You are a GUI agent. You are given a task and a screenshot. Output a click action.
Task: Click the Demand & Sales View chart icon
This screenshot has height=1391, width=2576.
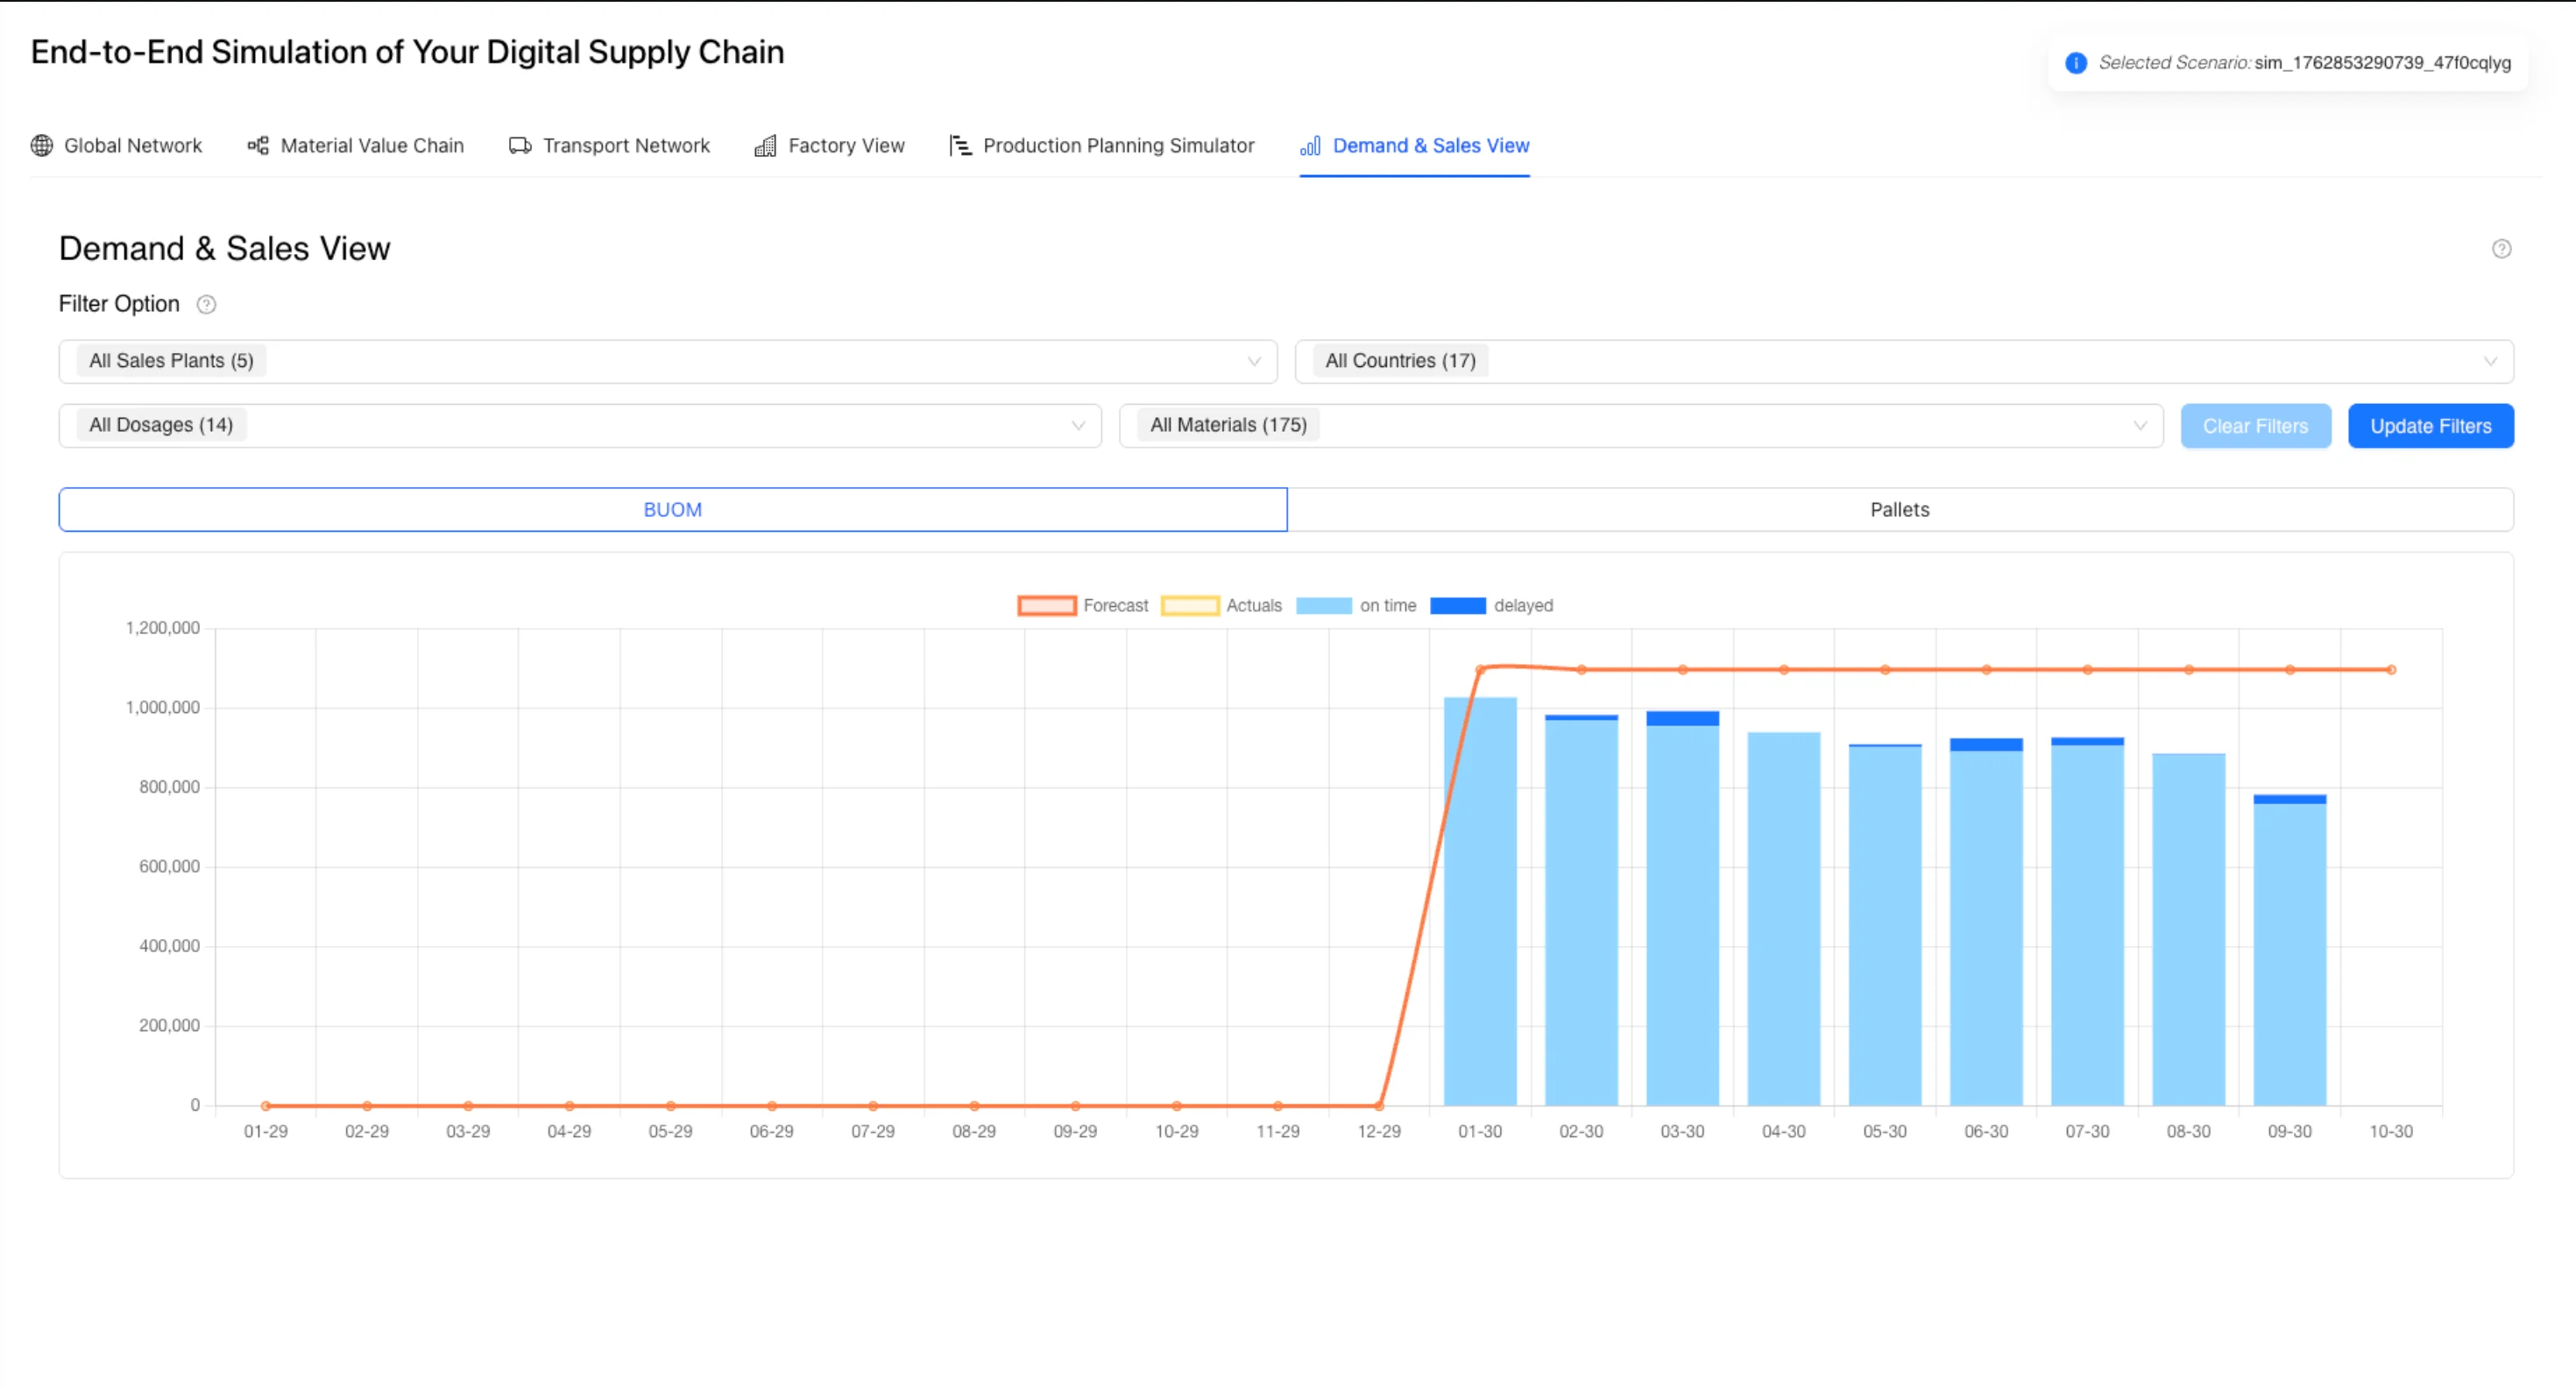[x=1310, y=147]
